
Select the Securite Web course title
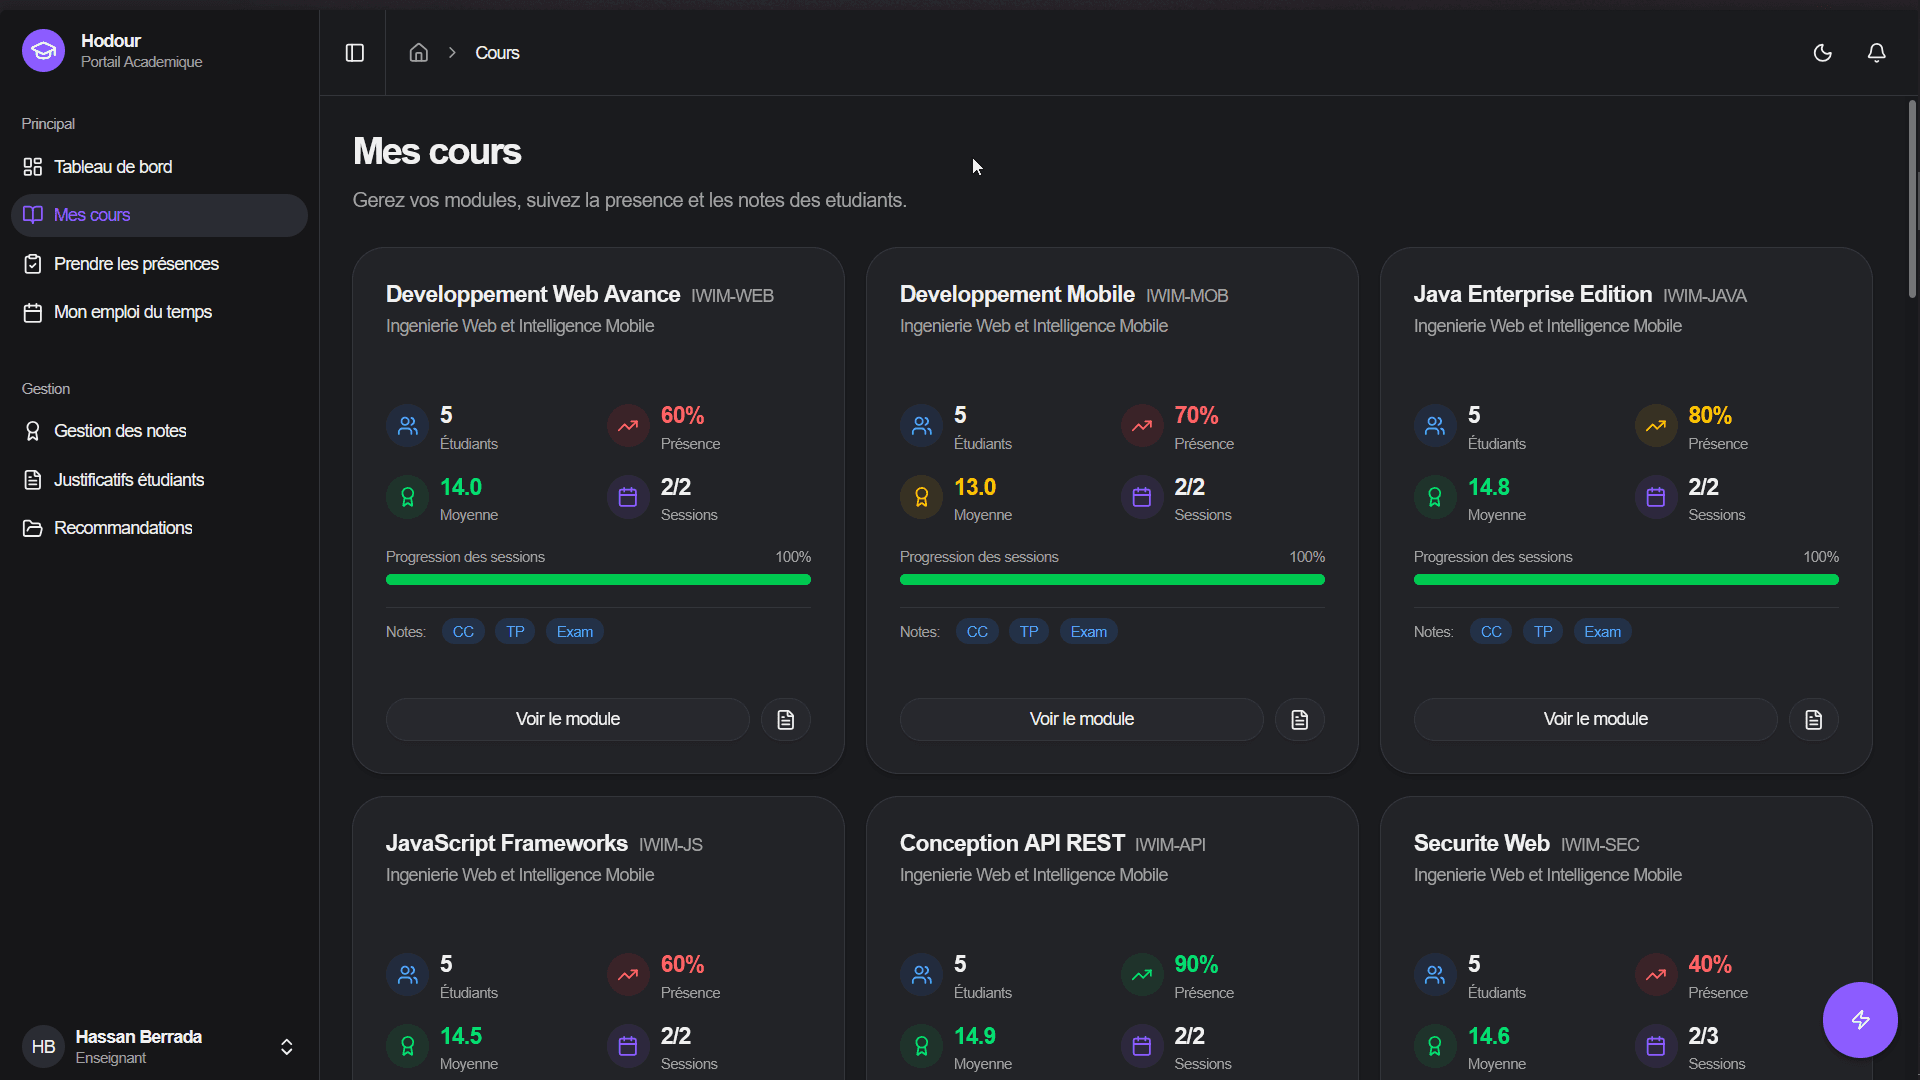pyautogui.click(x=1482, y=844)
